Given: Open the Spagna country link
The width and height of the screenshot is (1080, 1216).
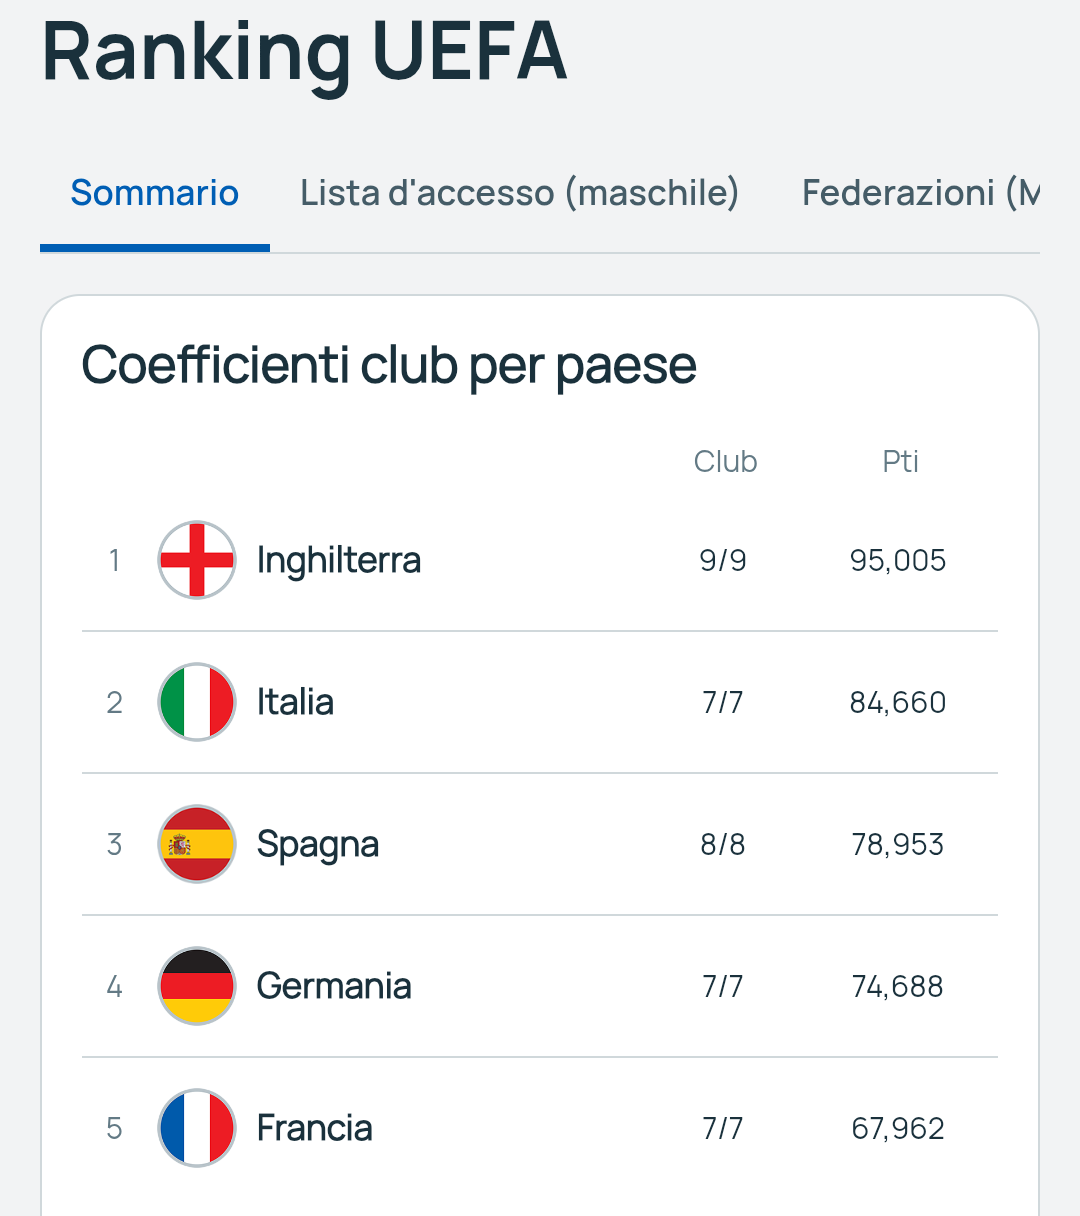Looking at the screenshot, I should (x=318, y=846).
